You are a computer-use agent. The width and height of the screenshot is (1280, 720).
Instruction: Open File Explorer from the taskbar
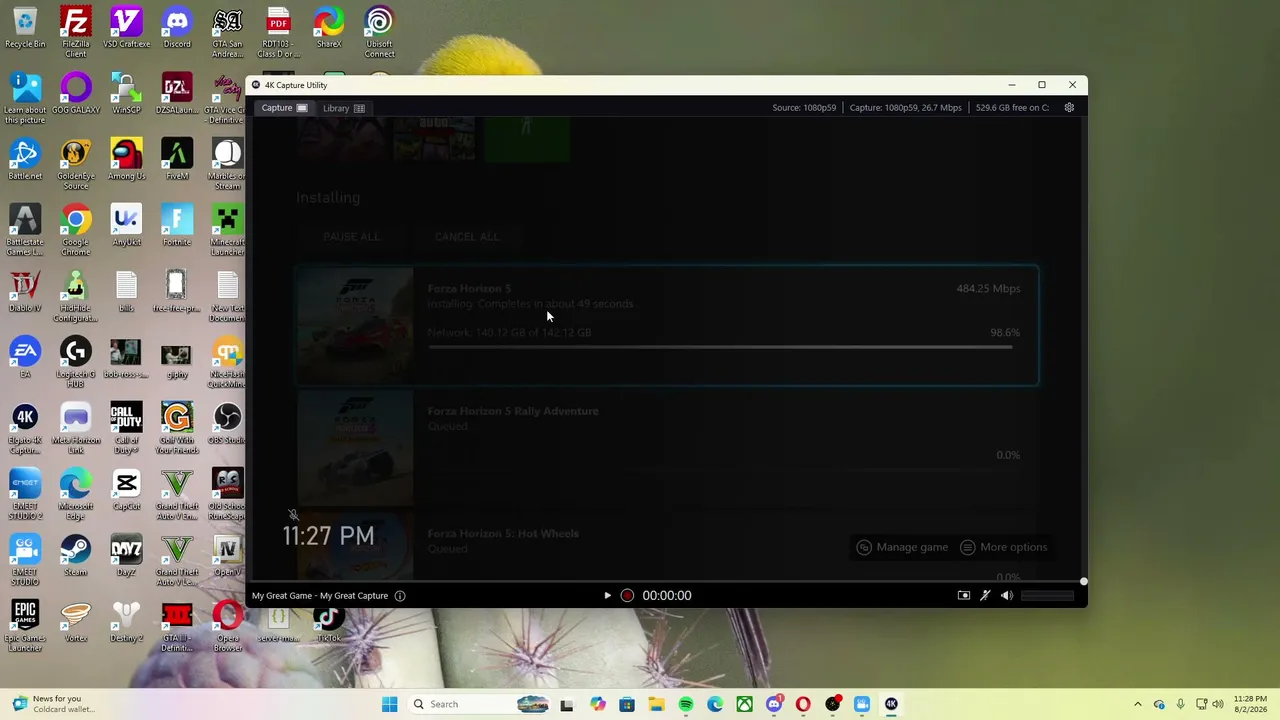tap(656, 704)
